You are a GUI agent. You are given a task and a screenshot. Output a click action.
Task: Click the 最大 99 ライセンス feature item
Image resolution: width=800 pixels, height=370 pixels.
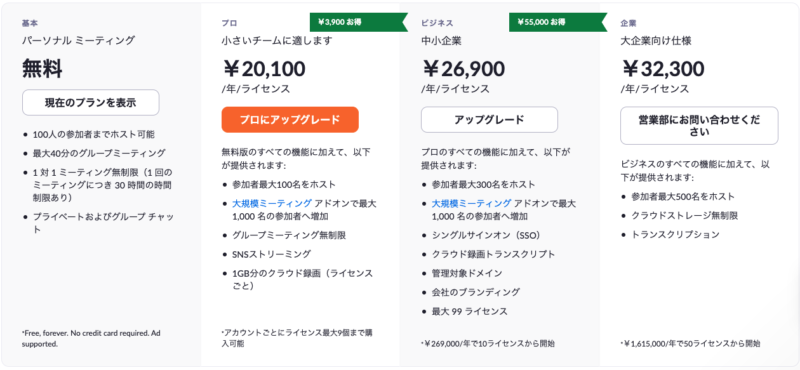coord(469,311)
